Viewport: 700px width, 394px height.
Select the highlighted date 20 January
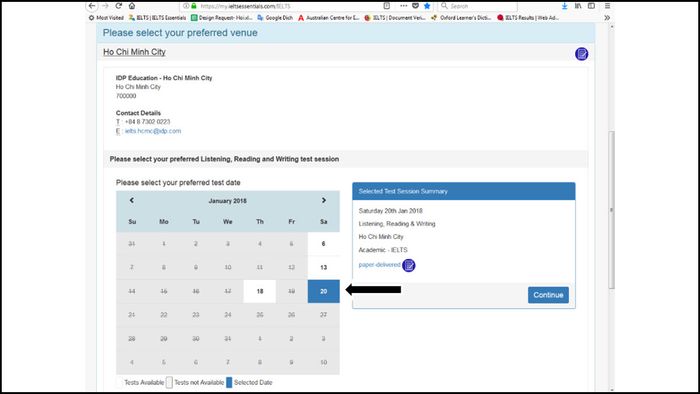tap(324, 291)
